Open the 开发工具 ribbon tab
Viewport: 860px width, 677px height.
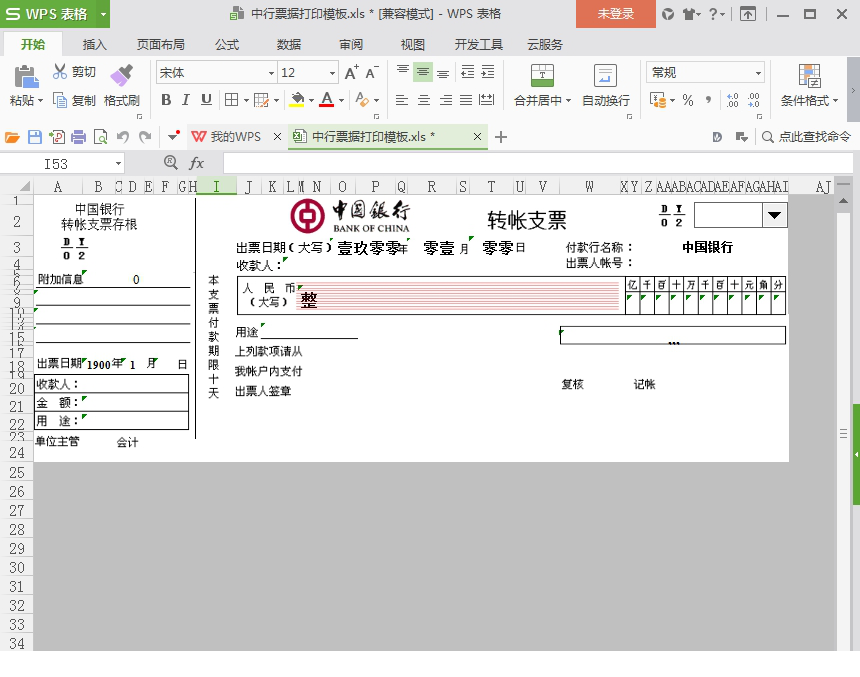click(x=478, y=44)
